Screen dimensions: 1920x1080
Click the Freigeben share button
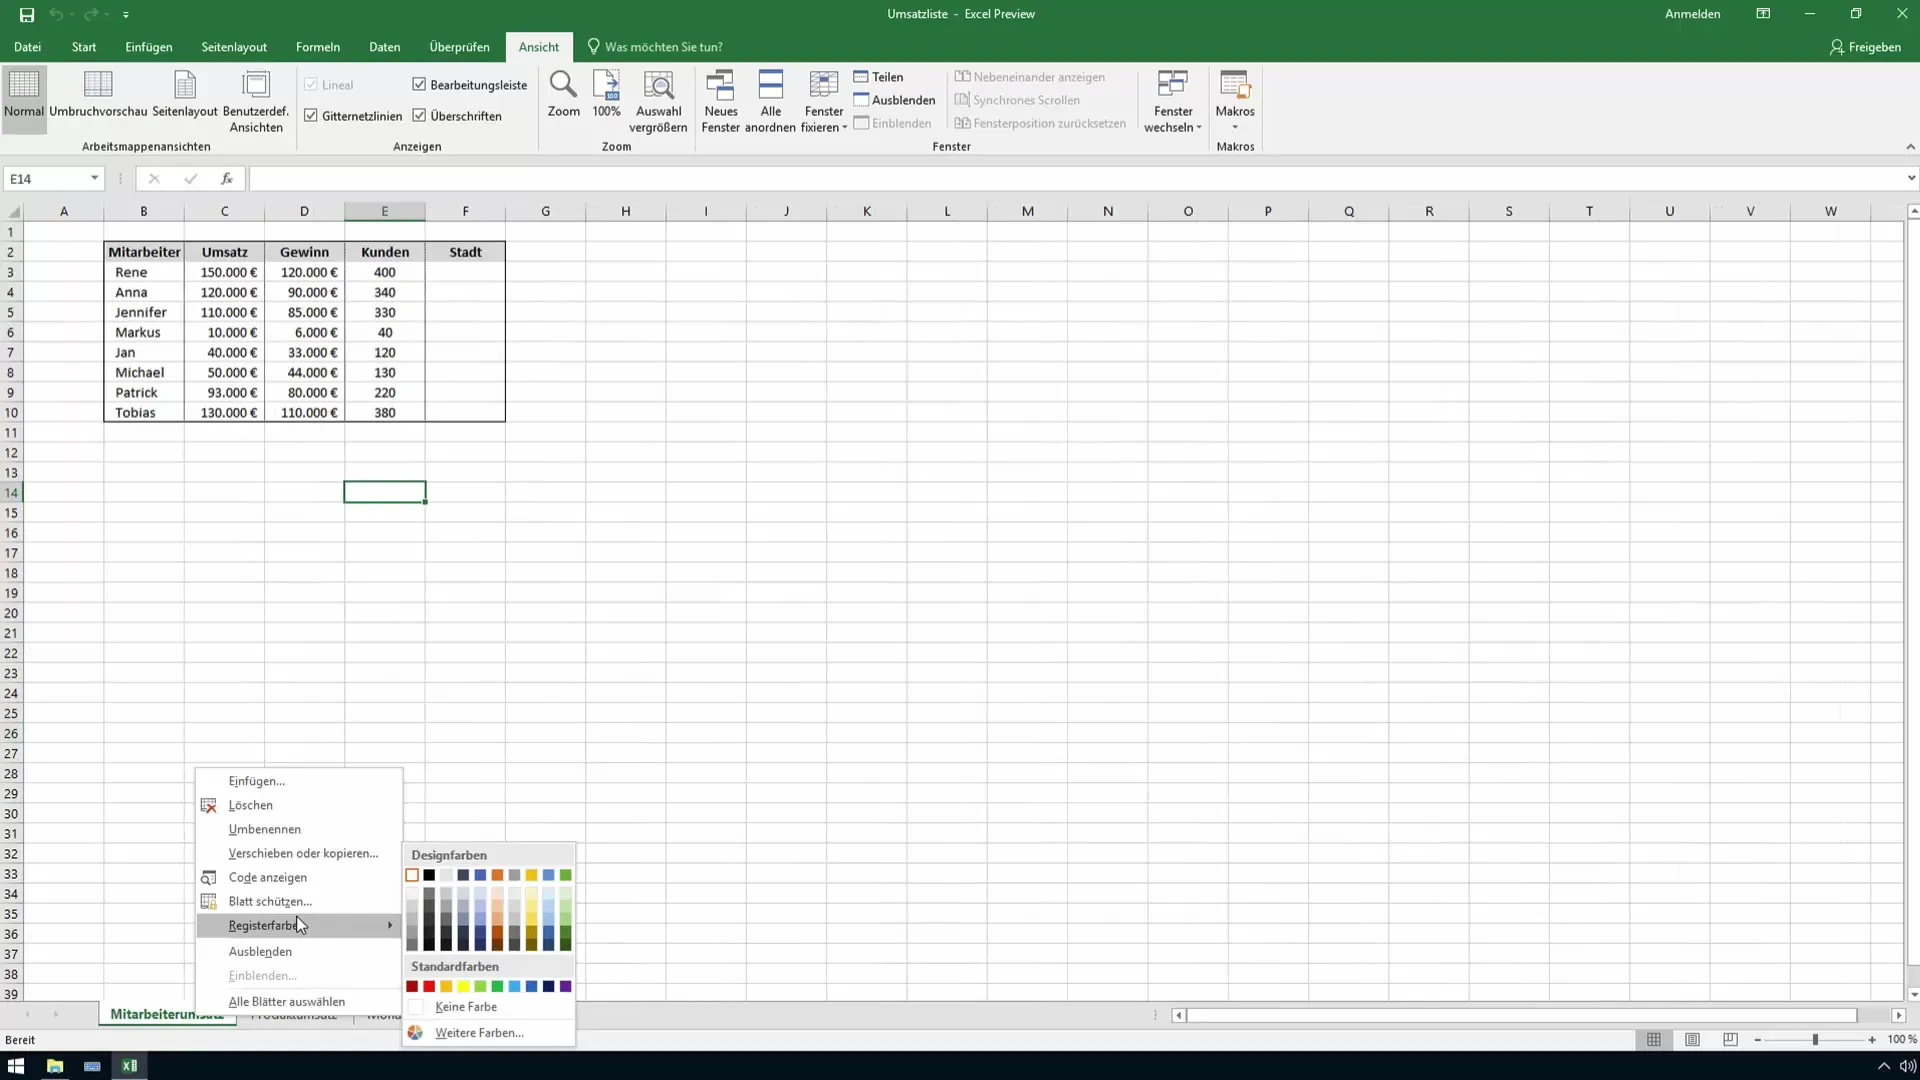pyautogui.click(x=1865, y=47)
